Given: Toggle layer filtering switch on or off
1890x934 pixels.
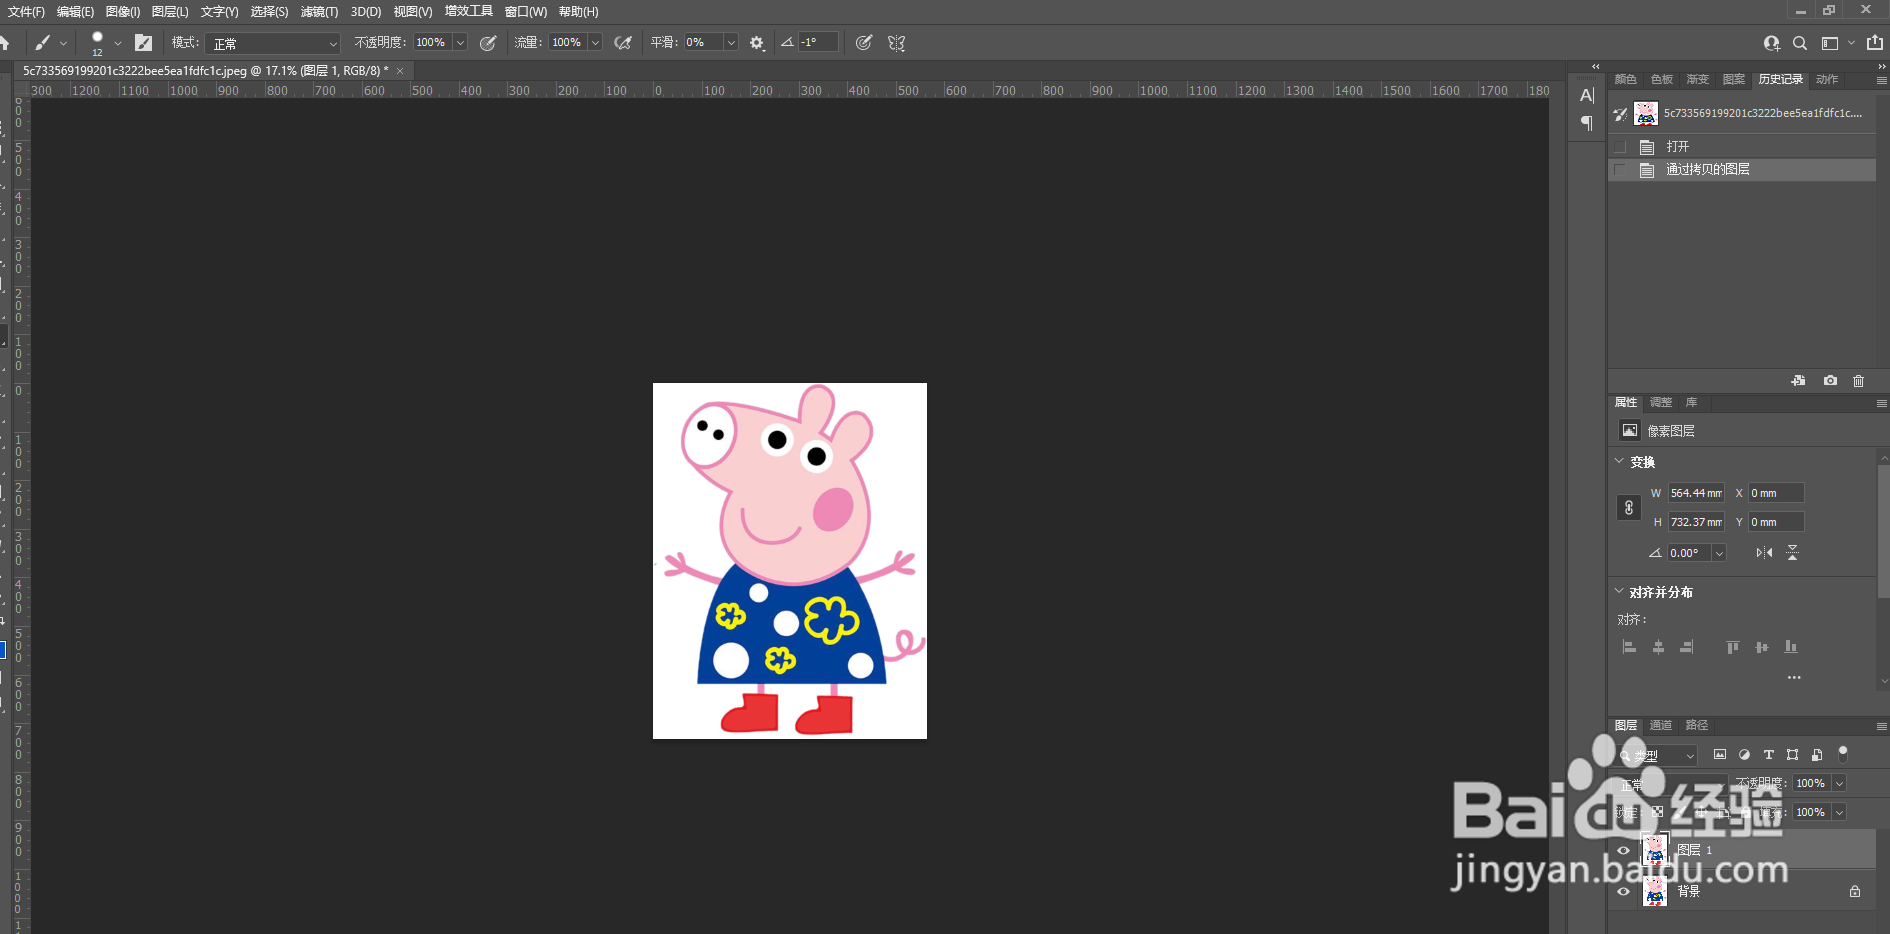Looking at the screenshot, I should [x=1843, y=754].
